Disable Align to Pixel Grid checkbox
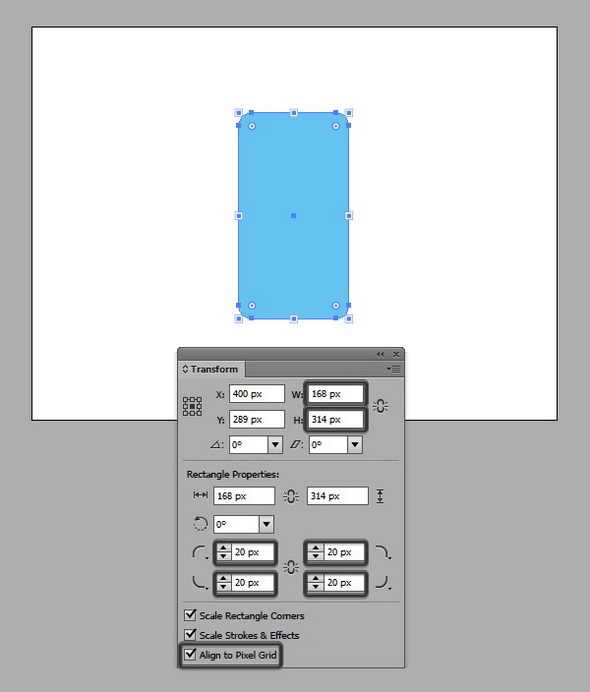Screen dimensions: 590x692 190,654
